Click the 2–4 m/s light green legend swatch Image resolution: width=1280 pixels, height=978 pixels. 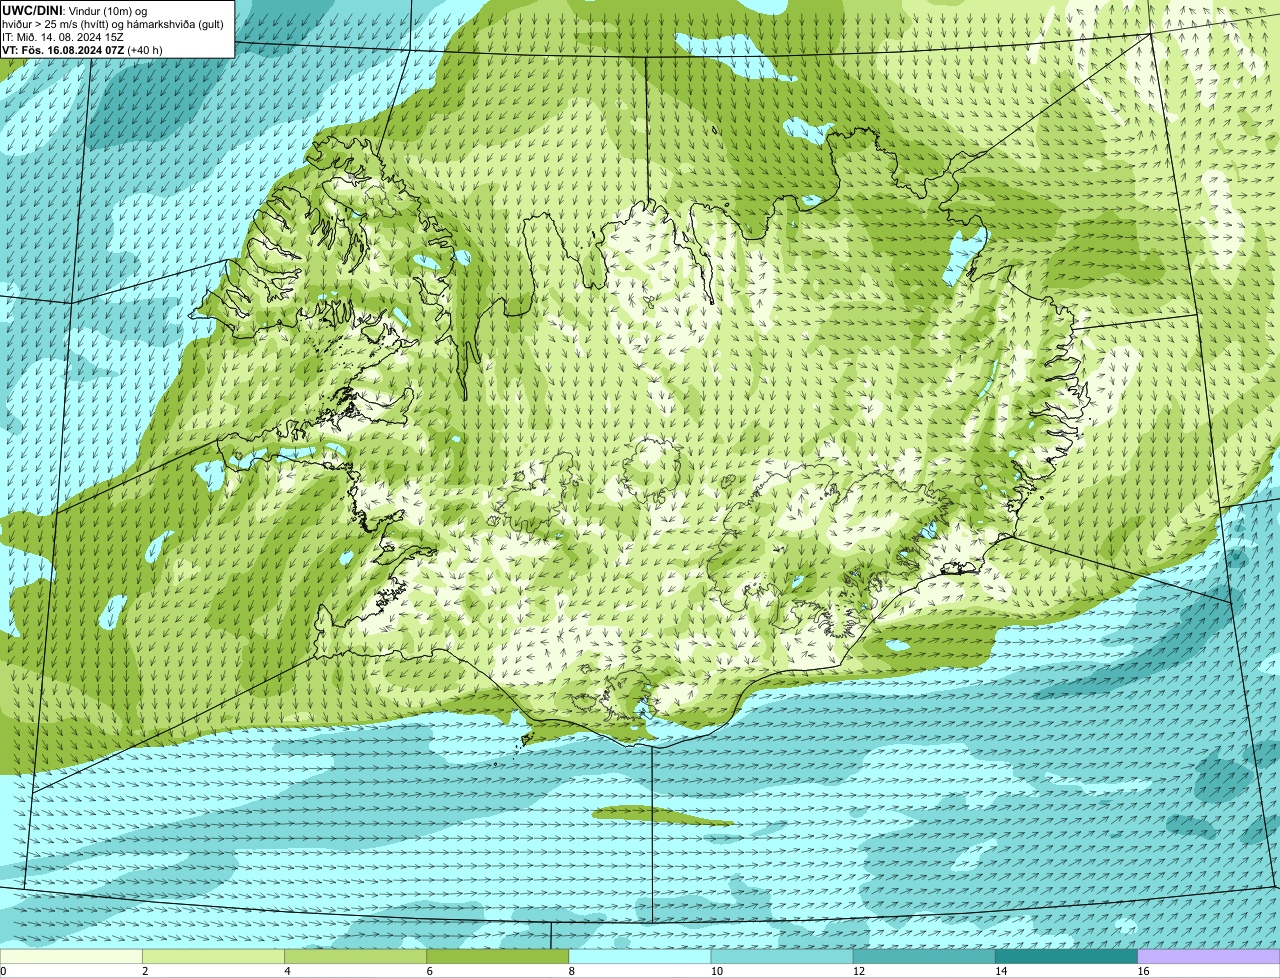point(213,957)
